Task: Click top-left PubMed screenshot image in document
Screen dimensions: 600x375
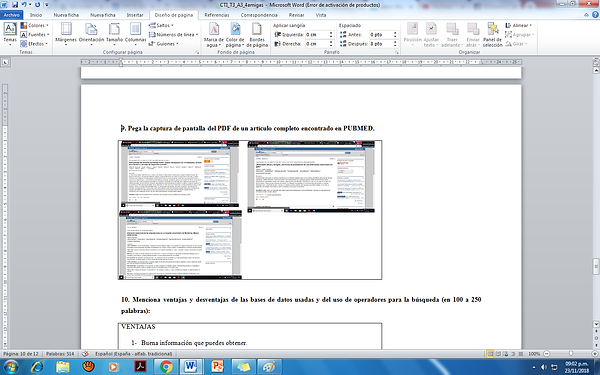Action: coord(180,174)
